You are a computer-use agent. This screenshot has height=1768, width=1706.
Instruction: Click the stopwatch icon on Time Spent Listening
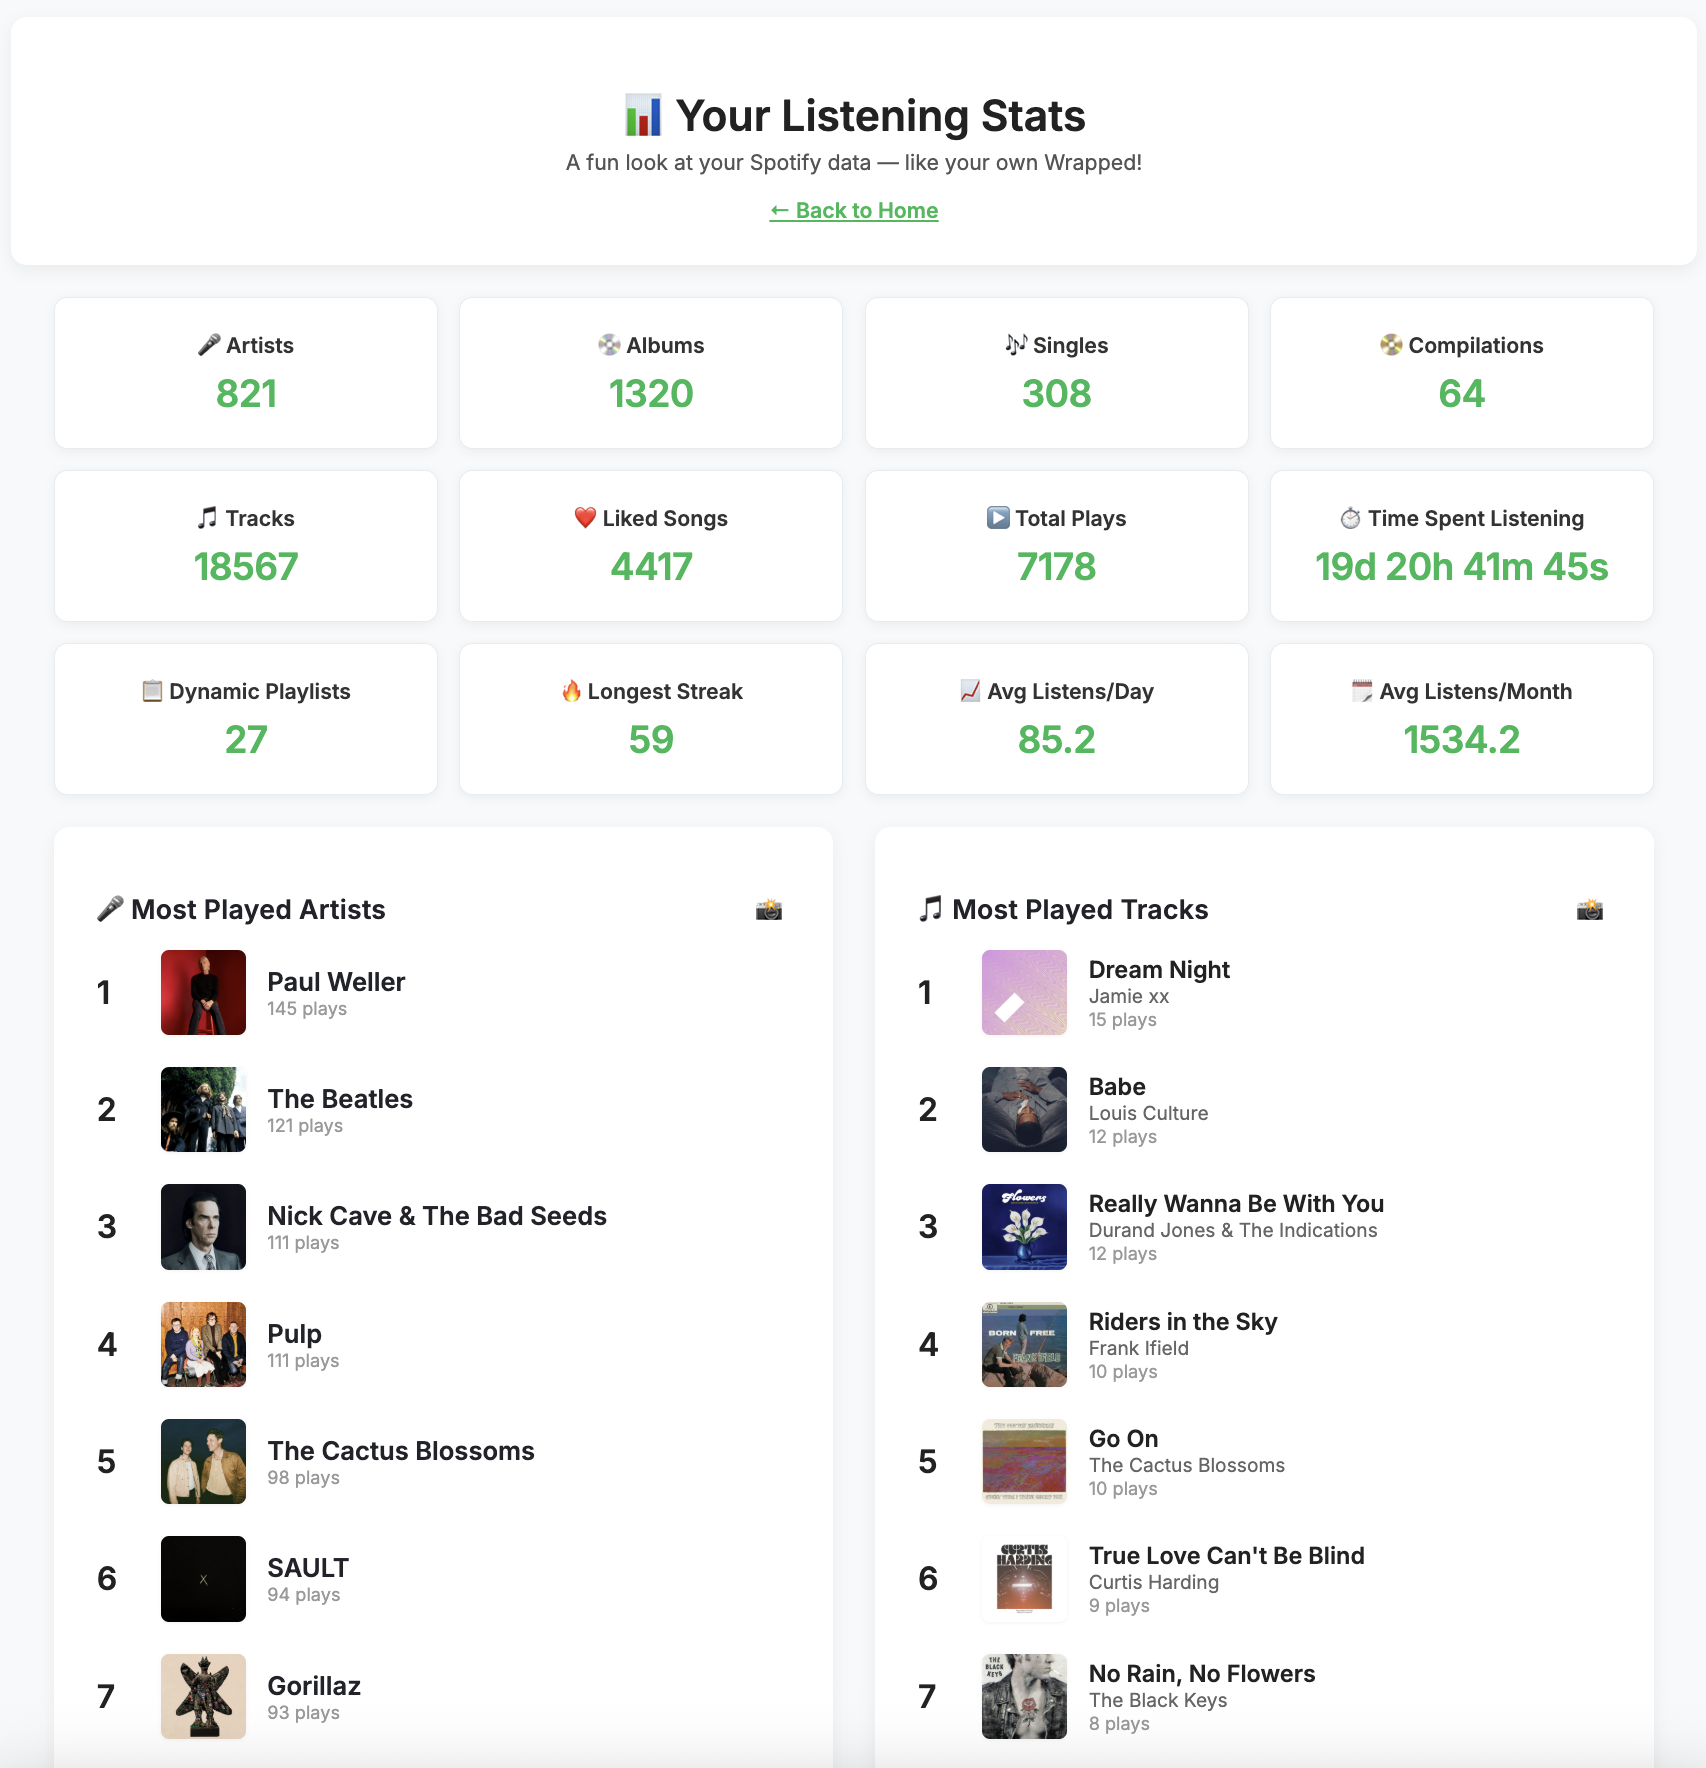click(1347, 518)
